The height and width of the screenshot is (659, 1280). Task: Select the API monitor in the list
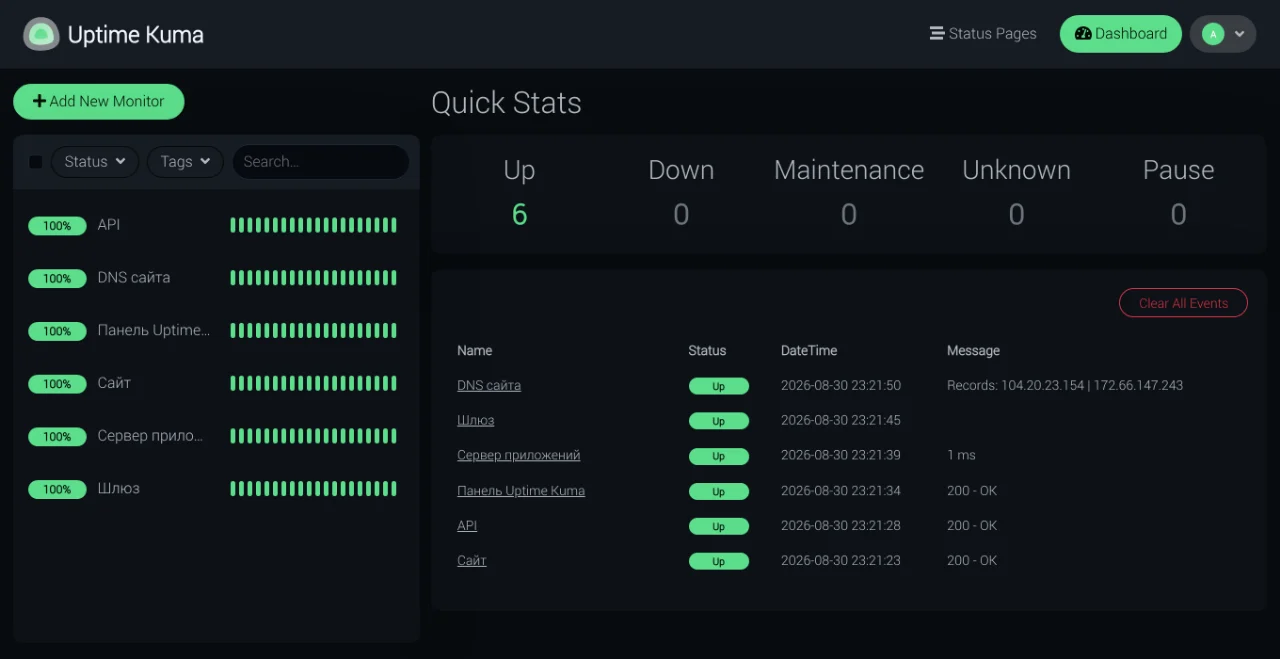coord(216,225)
